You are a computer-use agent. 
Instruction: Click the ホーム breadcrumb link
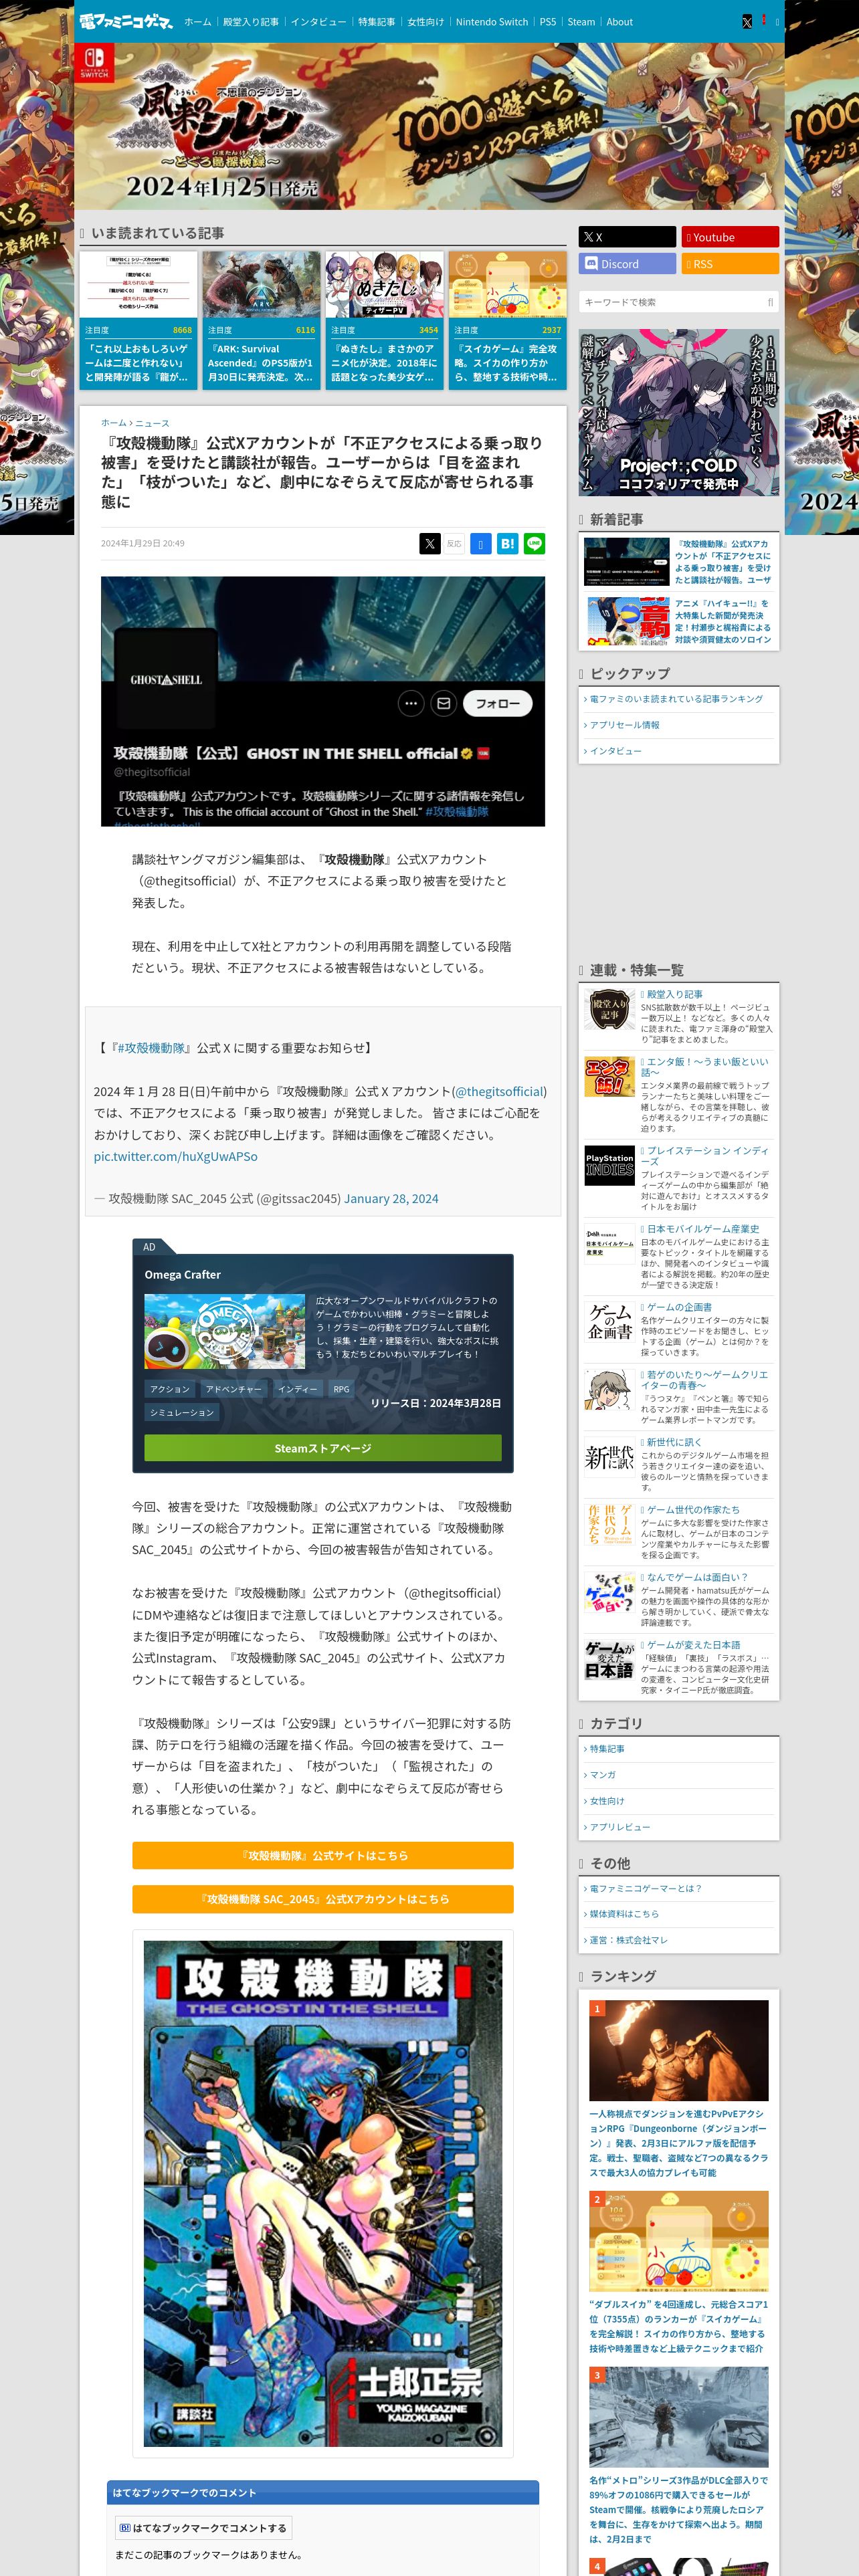tap(113, 423)
